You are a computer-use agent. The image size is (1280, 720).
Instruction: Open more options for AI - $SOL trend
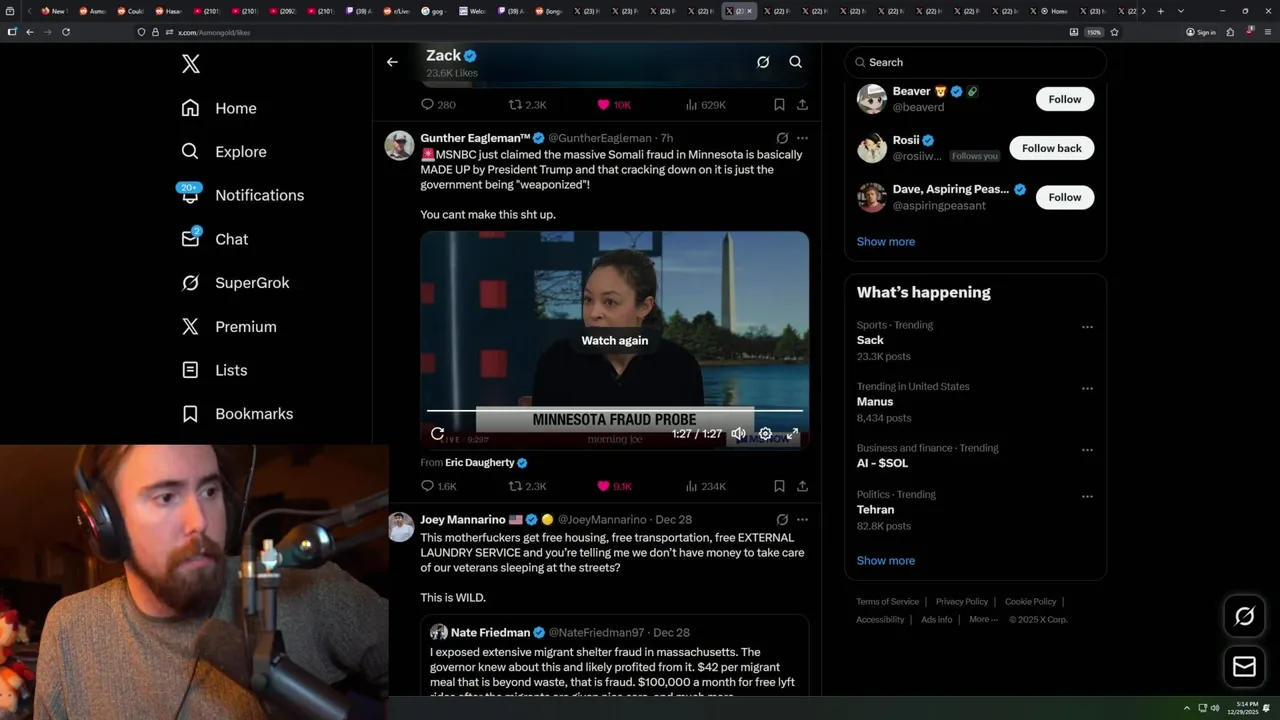click(x=1087, y=450)
